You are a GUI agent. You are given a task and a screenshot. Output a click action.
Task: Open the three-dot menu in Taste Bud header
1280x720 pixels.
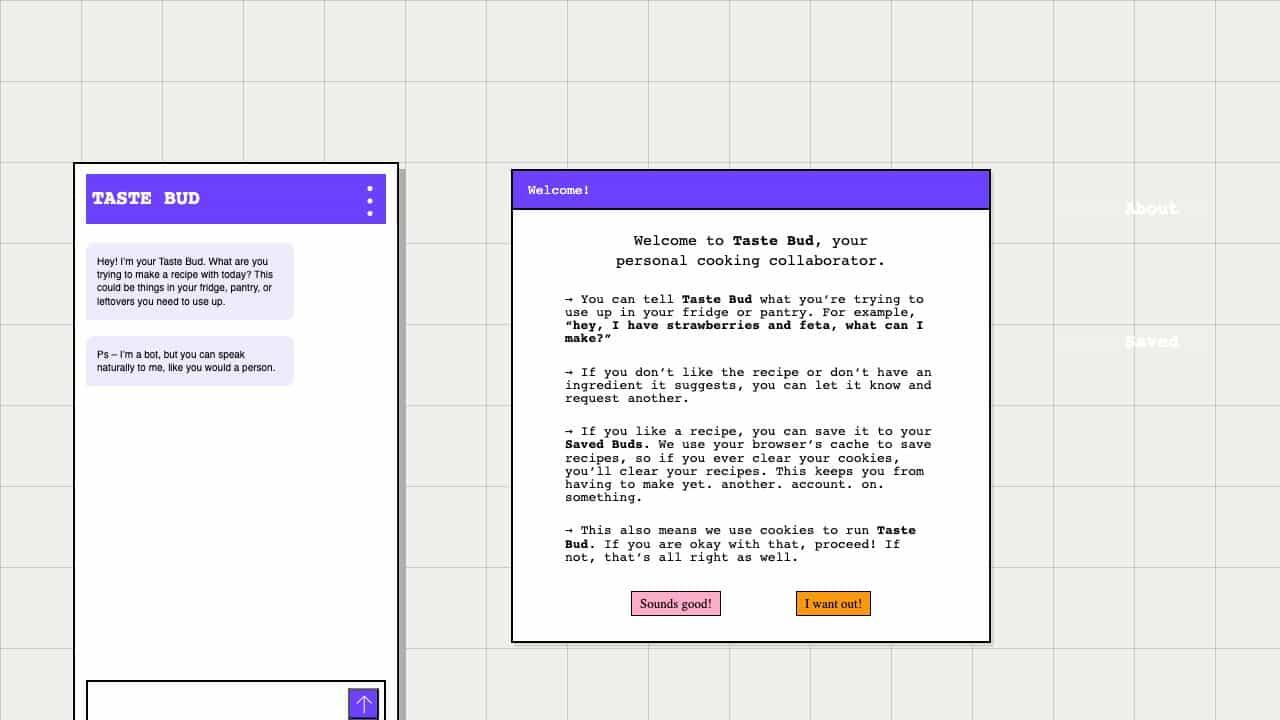369,200
